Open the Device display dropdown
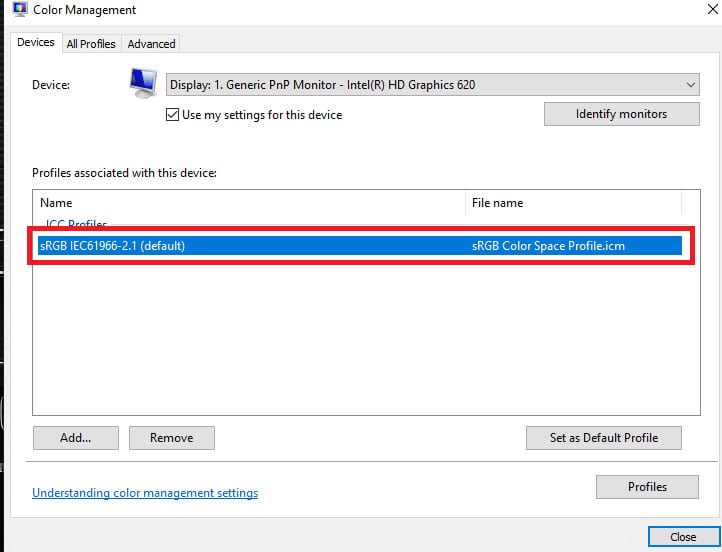Image resolution: width=722 pixels, height=552 pixels. [433, 85]
